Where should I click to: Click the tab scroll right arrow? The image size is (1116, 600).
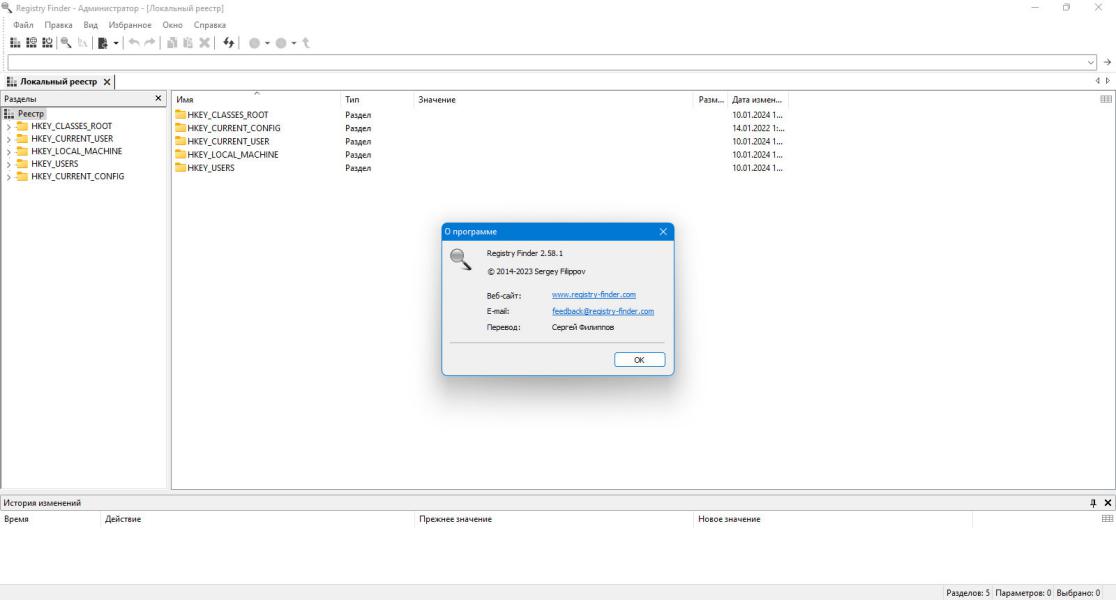(x=1107, y=81)
